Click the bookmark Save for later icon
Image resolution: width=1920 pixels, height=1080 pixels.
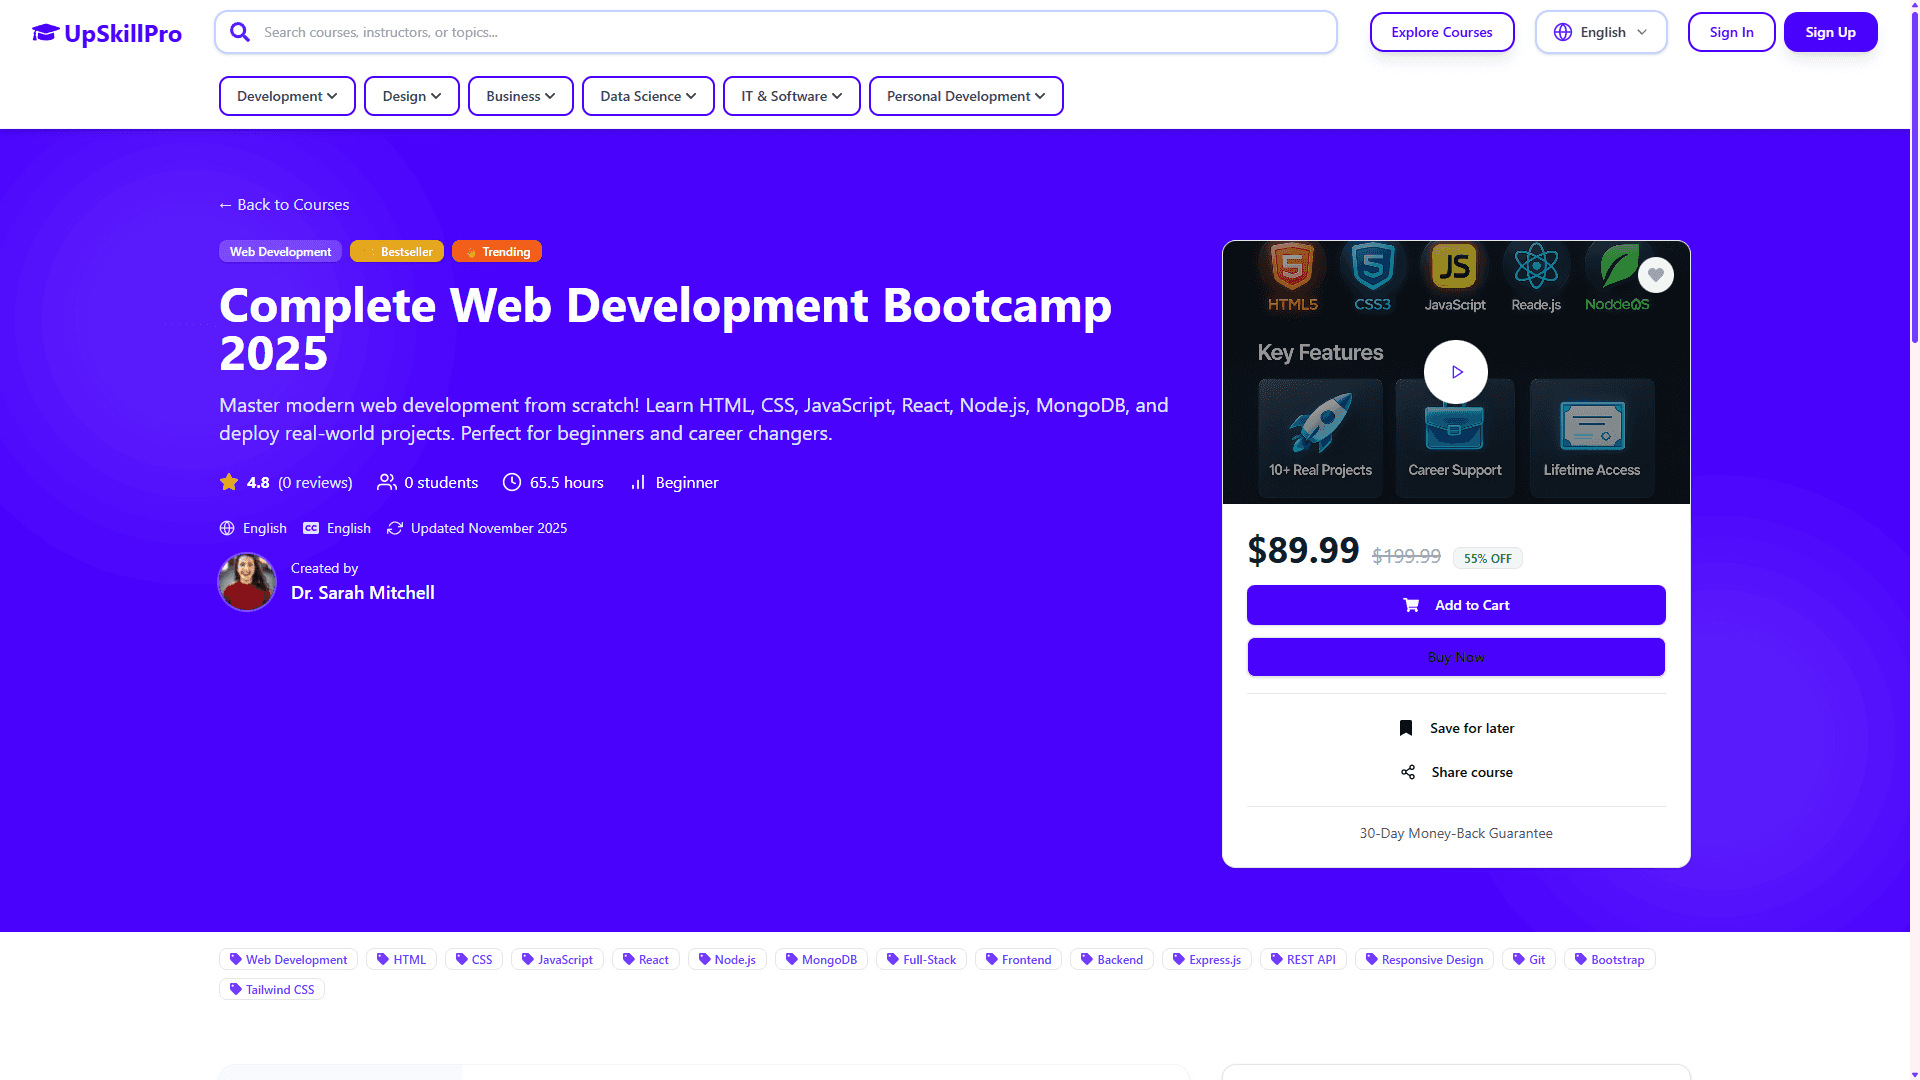point(1406,728)
